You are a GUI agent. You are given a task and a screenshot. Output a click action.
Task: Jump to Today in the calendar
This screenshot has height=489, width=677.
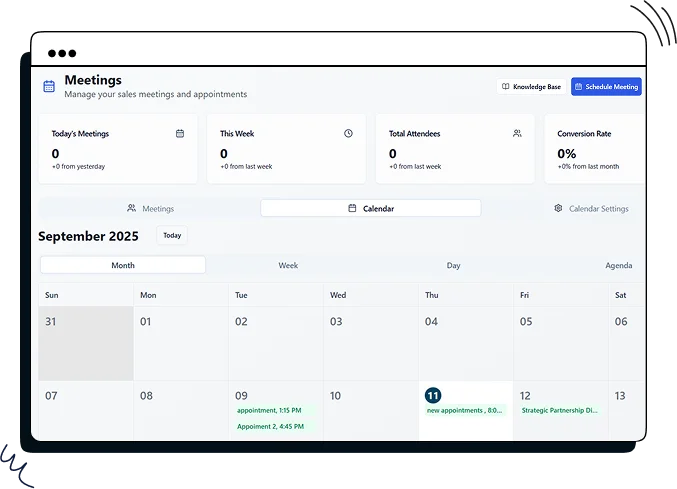pyautogui.click(x=172, y=236)
